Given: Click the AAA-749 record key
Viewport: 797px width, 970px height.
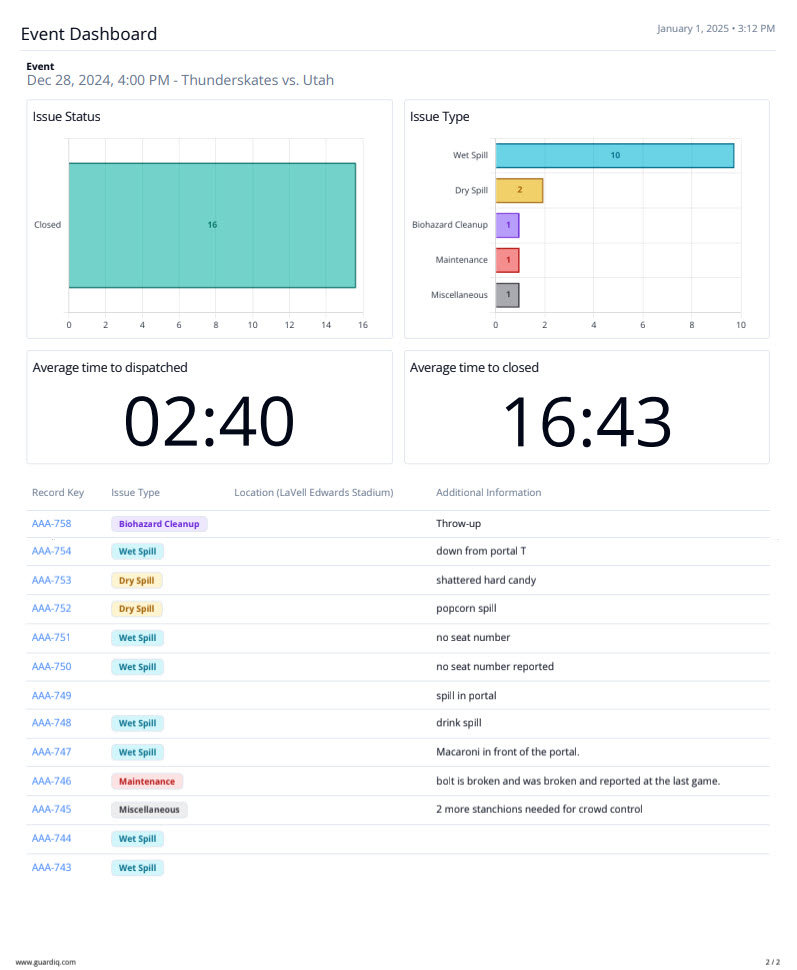Looking at the screenshot, I should coord(51,695).
